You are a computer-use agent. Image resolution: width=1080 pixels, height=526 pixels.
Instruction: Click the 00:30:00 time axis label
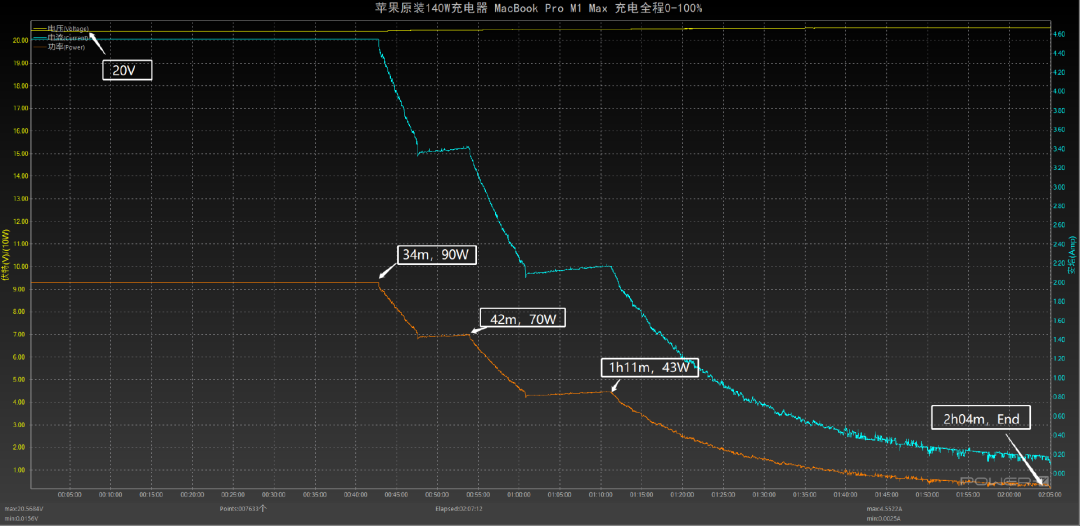click(x=273, y=494)
